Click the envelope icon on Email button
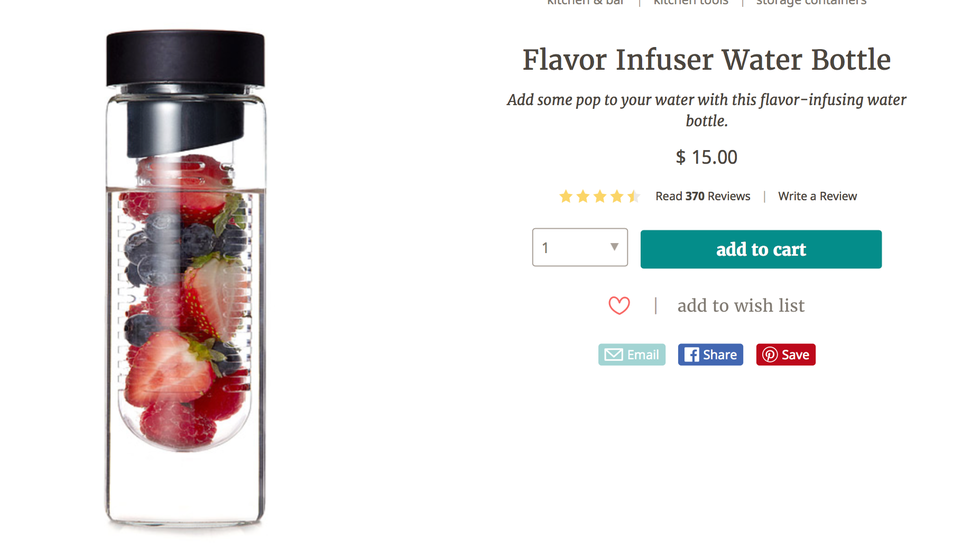 [x=613, y=355]
